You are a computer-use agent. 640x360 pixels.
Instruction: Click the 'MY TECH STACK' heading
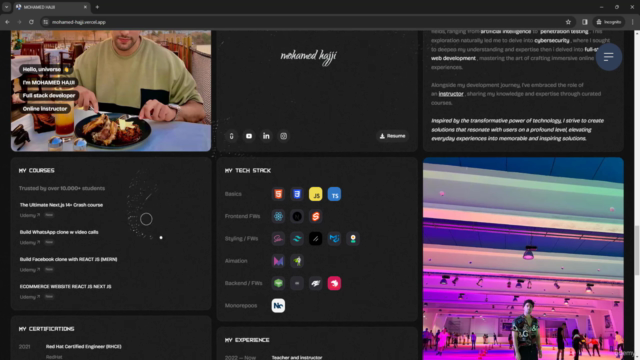tap(248, 171)
